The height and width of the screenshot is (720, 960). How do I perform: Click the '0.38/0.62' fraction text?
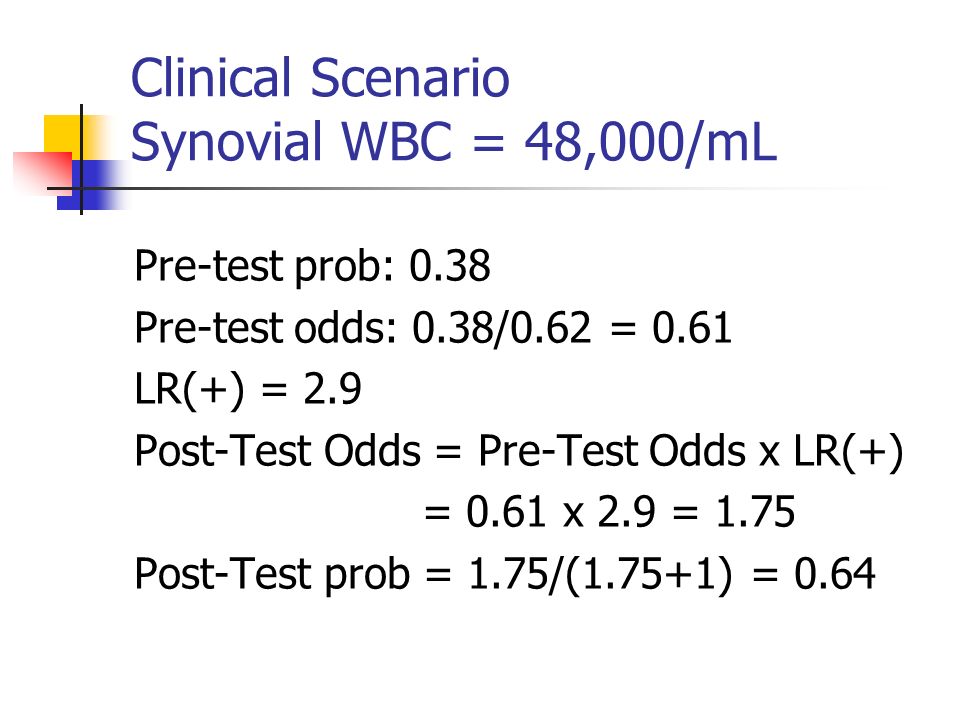pos(501,328)
